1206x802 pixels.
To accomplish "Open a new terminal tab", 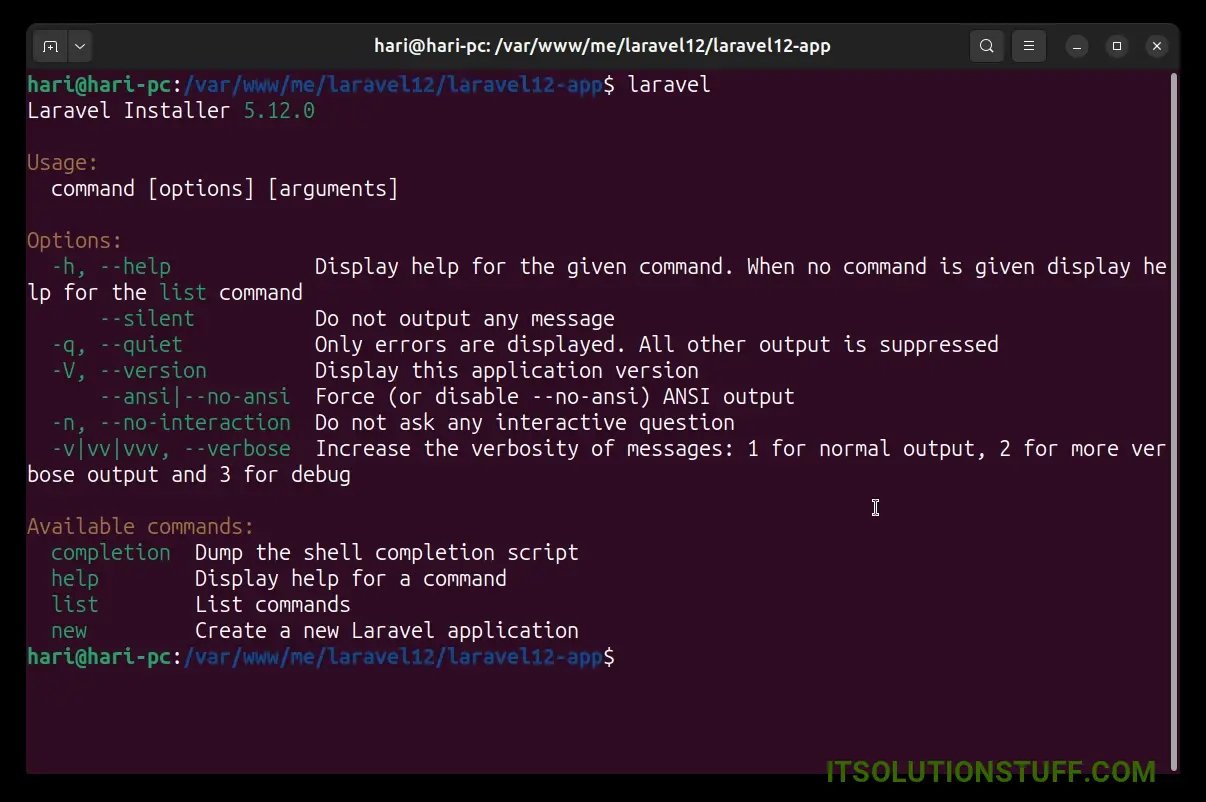I will [x=50, y=46].
